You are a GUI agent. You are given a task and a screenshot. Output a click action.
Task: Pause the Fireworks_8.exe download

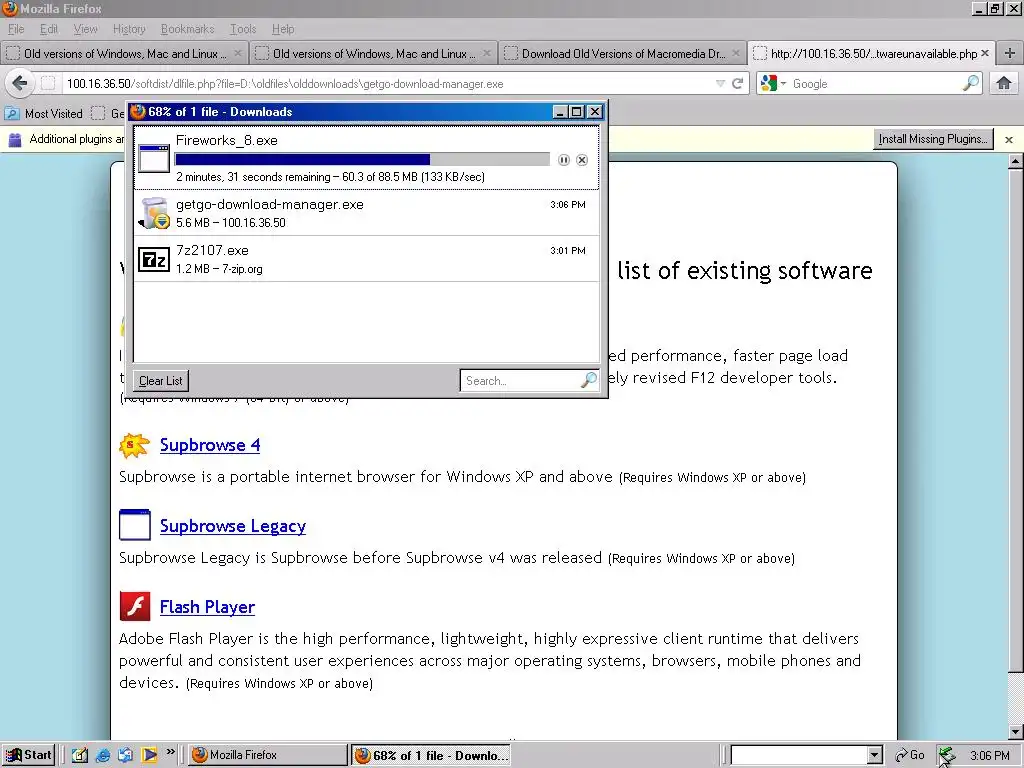pyautogui.click(x=564, y=160)
